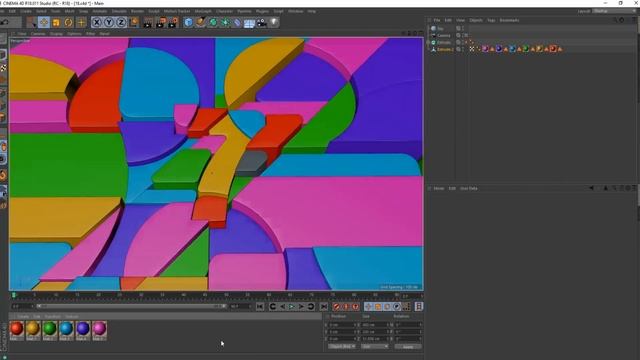Activate the Scale tool
Screen dimensions: 640x360
pos(56,22)
